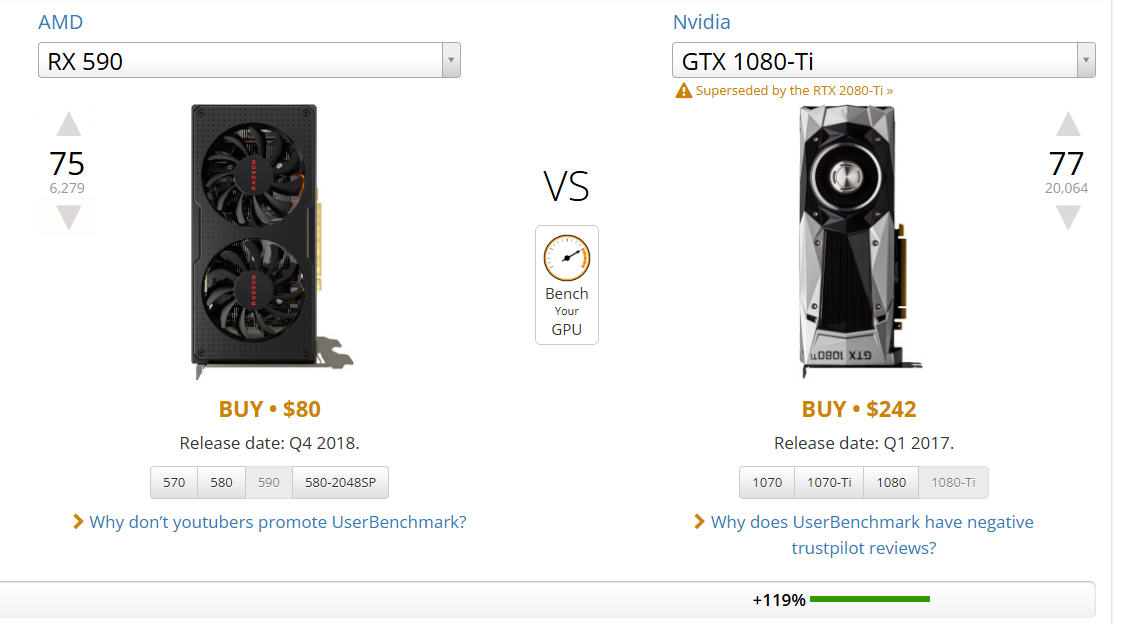Switch to the 1070-Ti model tab
The height and width of the screenshot is (623, 1132).
click(829, 482)
